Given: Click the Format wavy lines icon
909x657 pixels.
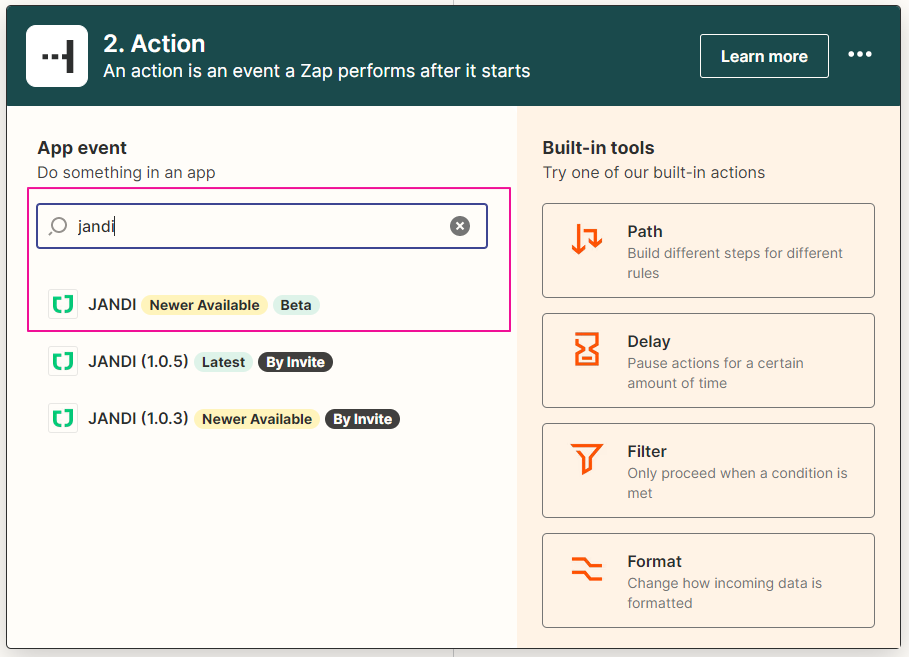Looking at the screenshot, I should point(587,570).
